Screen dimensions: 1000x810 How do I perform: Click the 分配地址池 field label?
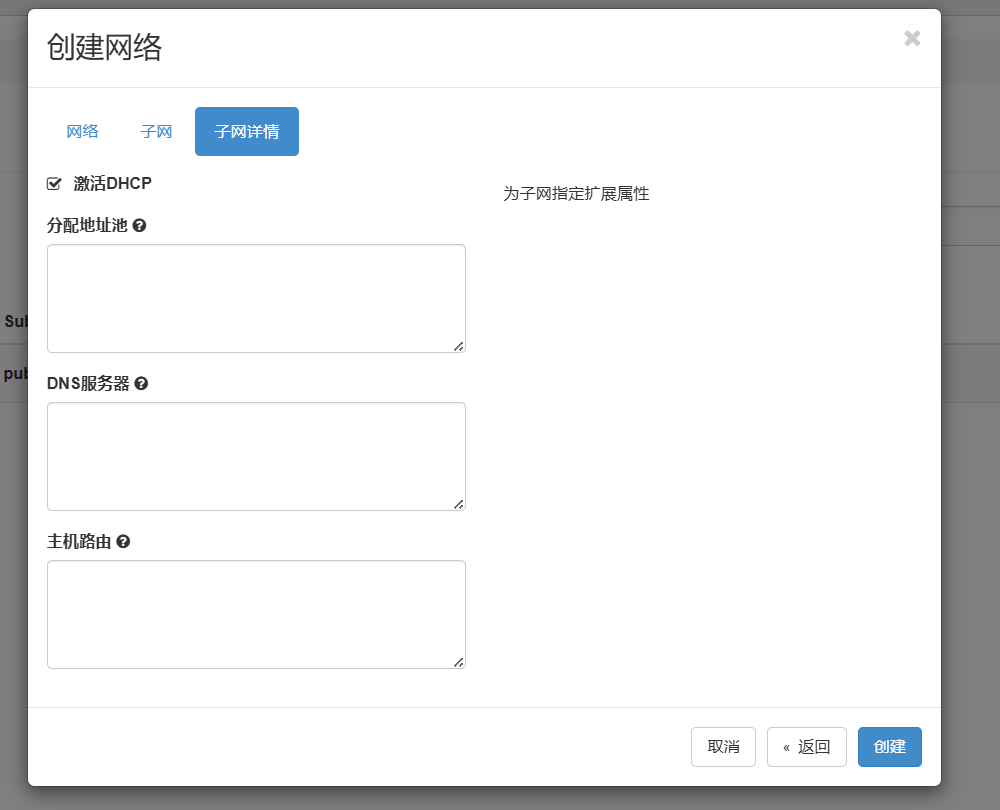pos(87,225)
